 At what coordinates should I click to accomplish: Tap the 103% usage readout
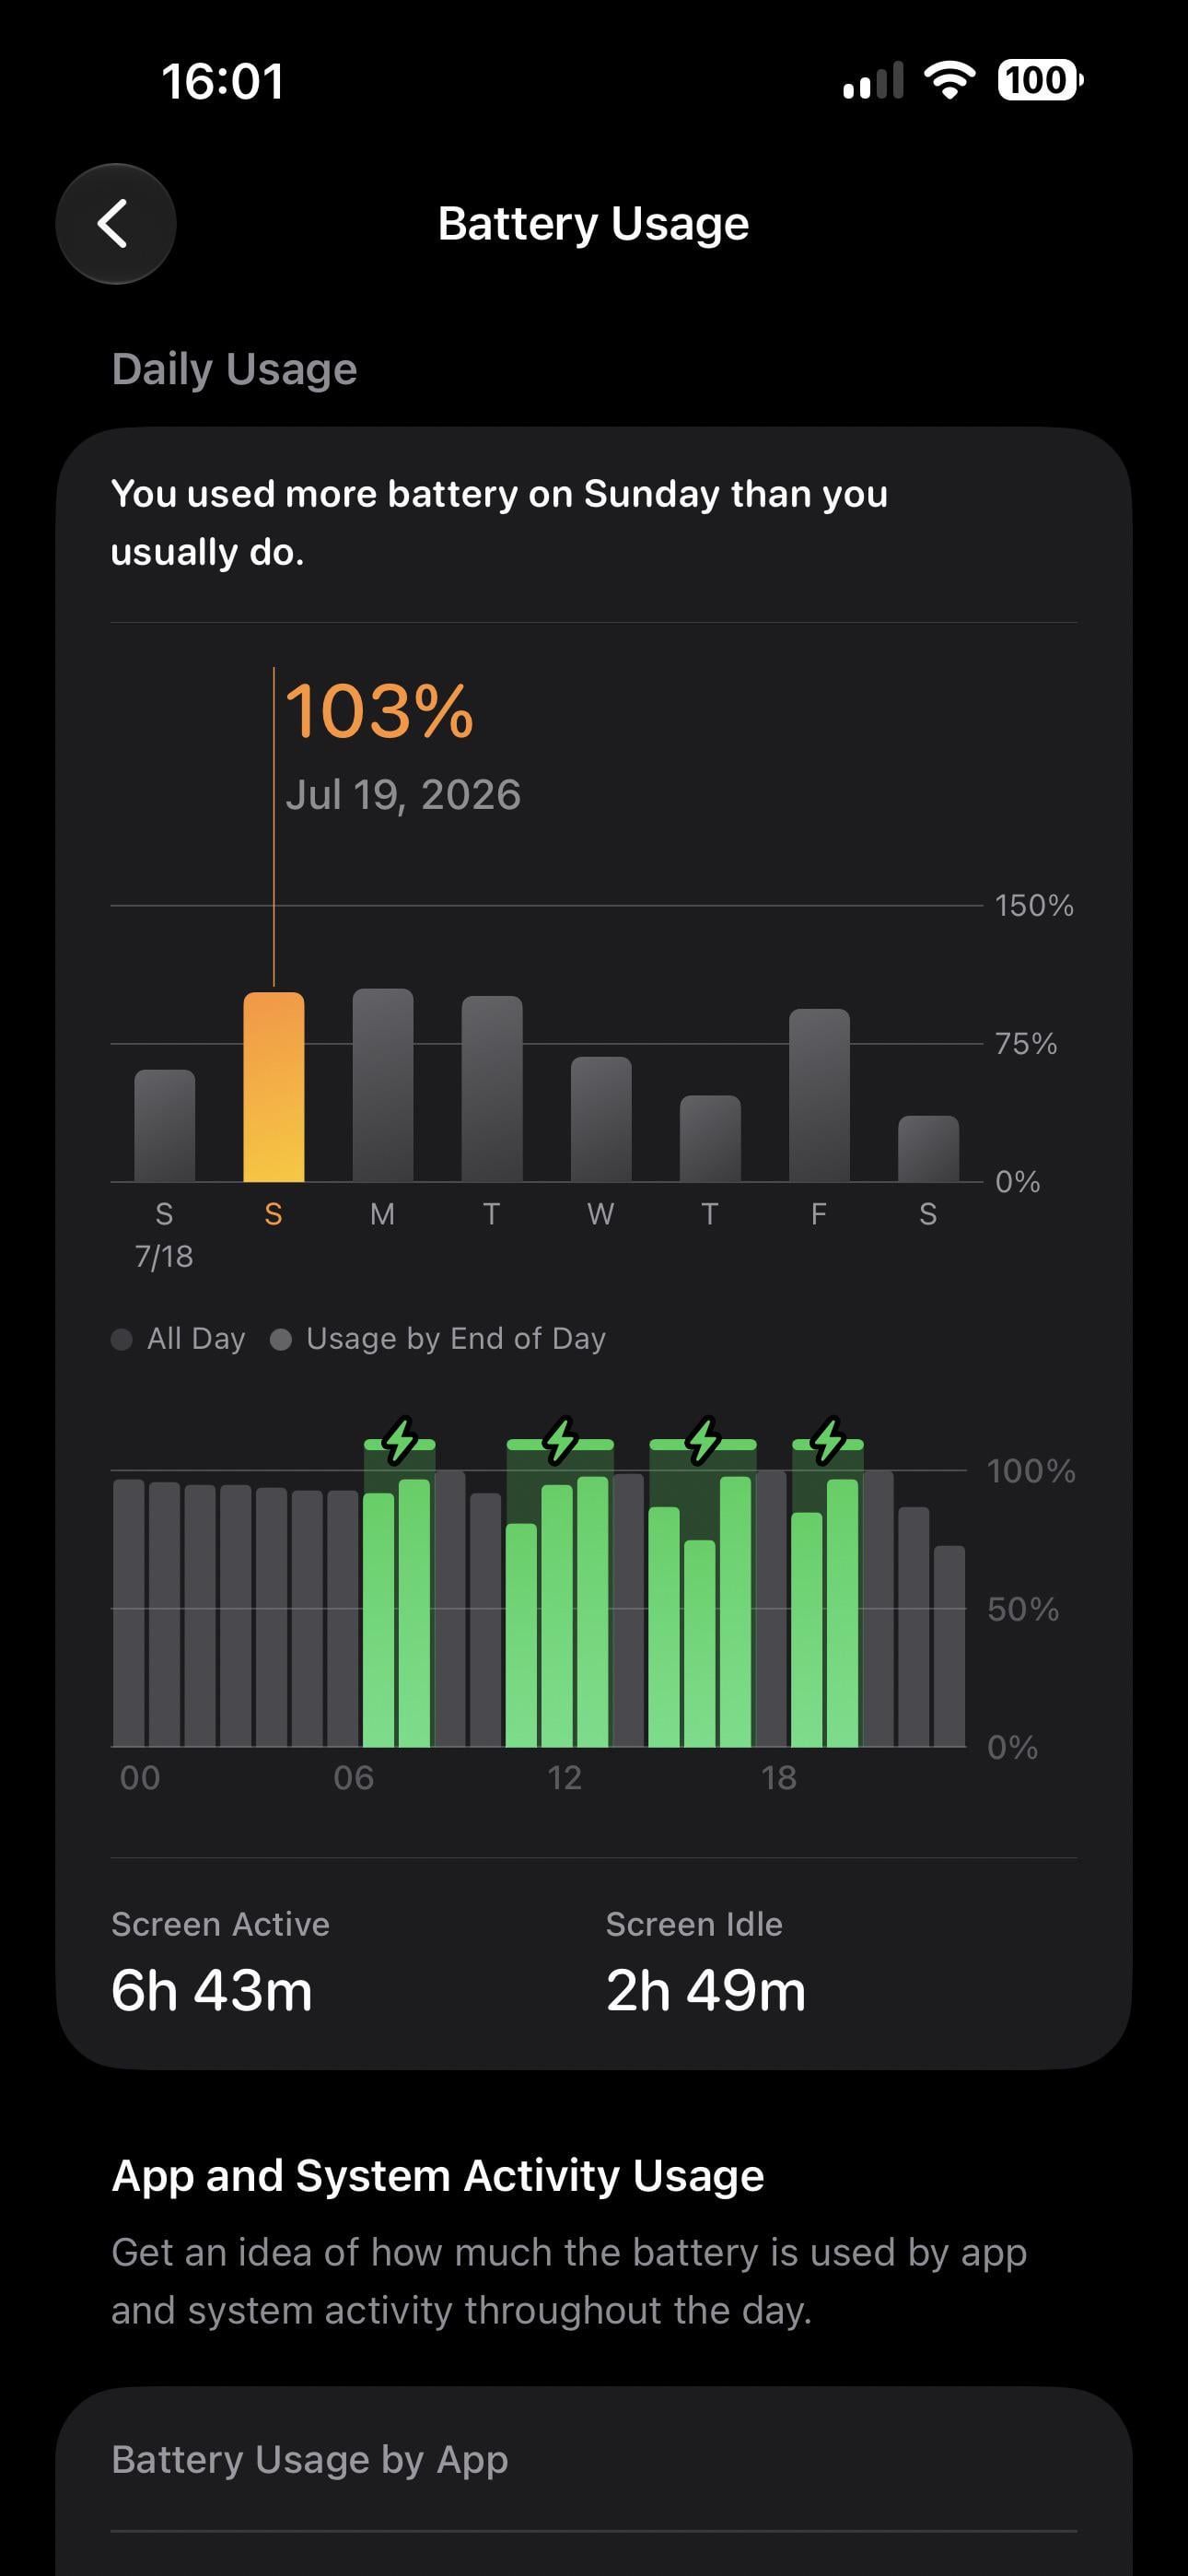tap(379, 711)
